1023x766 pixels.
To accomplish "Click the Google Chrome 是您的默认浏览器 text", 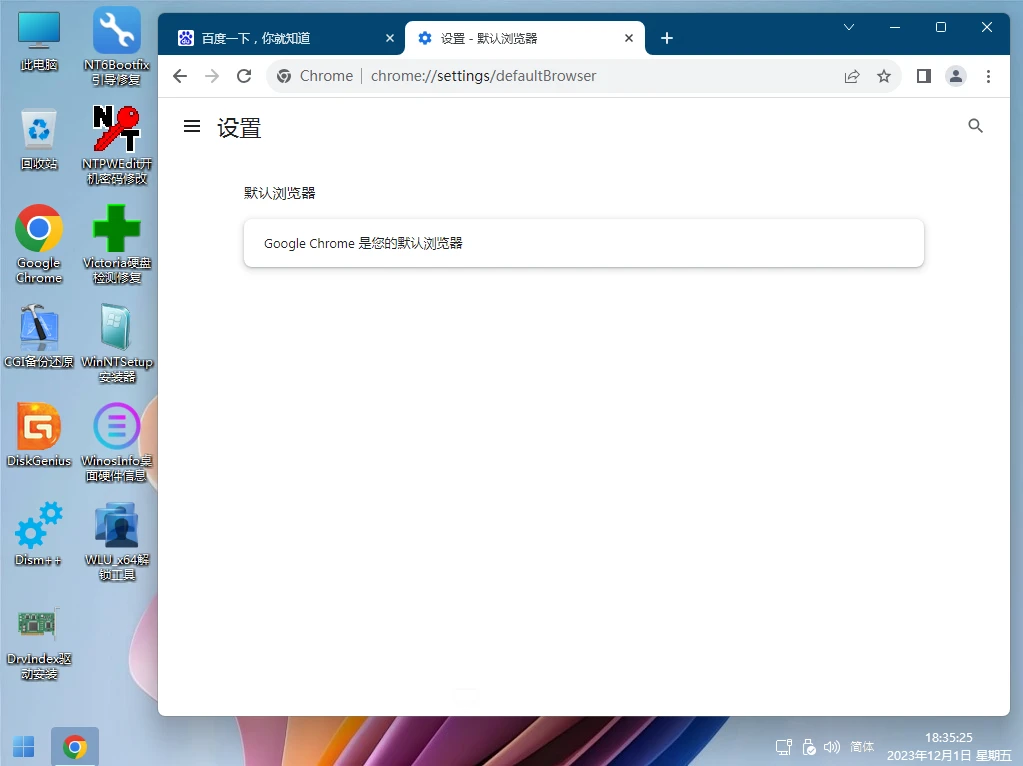I will click(363, 243).
